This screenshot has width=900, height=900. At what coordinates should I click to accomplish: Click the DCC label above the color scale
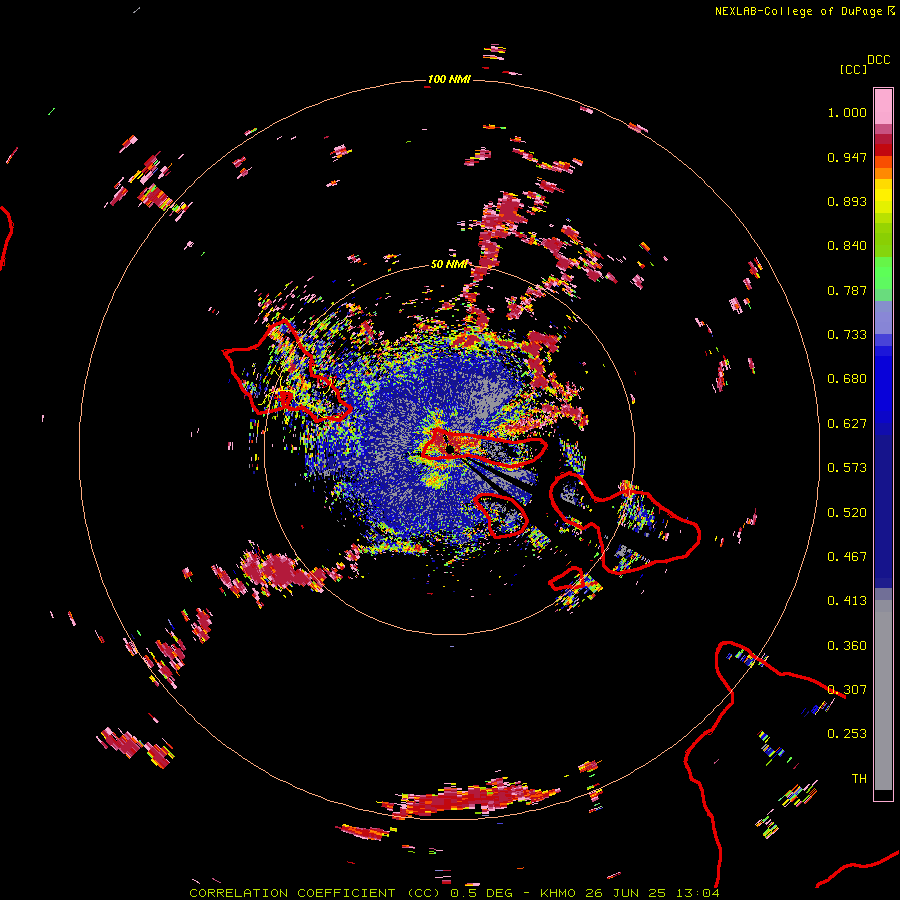click(879, 60)
